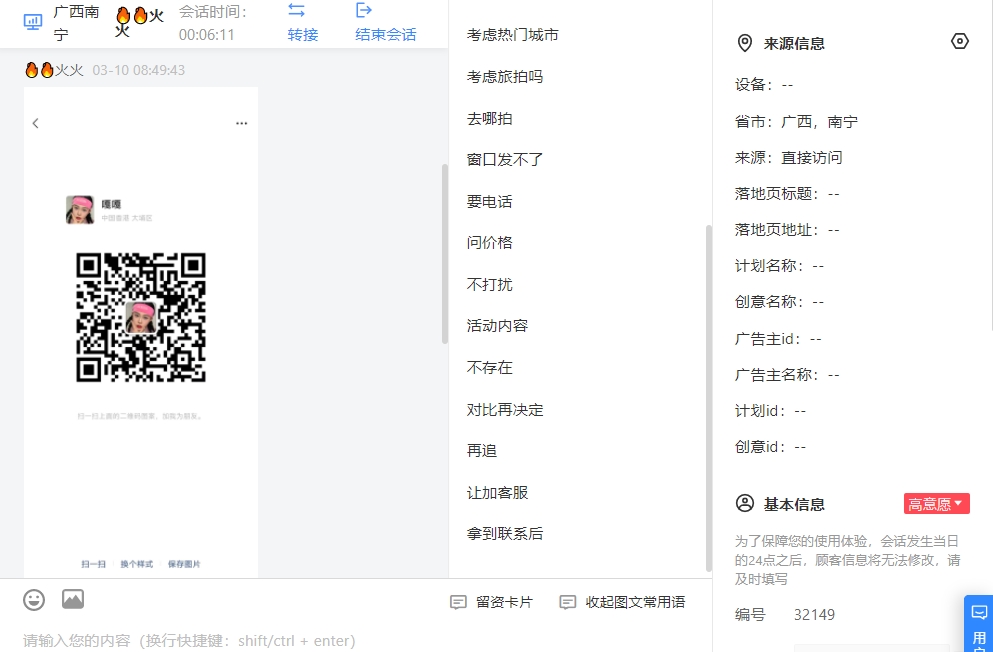Select the quick phrase 考虑旅拍吗
Screen dimensions: 993x652
pyautogui.click(x=505, y=77)
